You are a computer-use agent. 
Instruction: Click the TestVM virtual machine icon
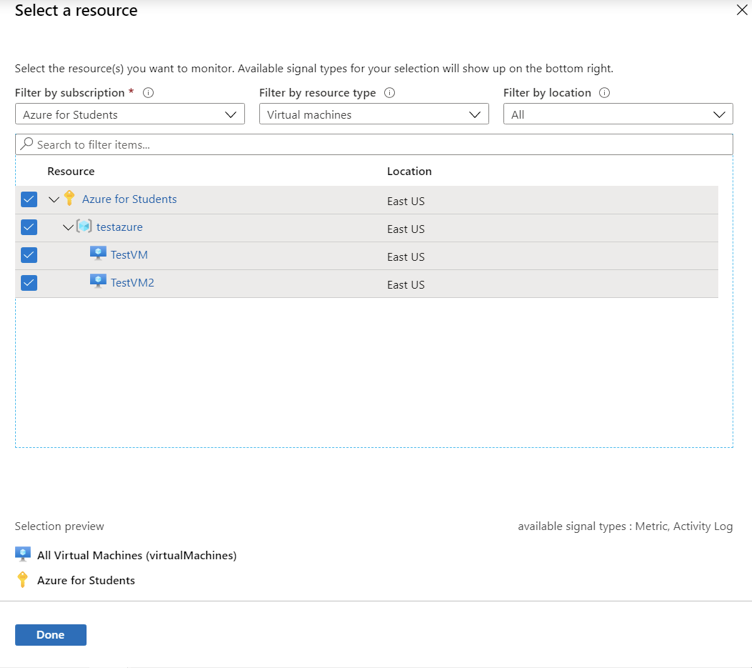point(98,253)
